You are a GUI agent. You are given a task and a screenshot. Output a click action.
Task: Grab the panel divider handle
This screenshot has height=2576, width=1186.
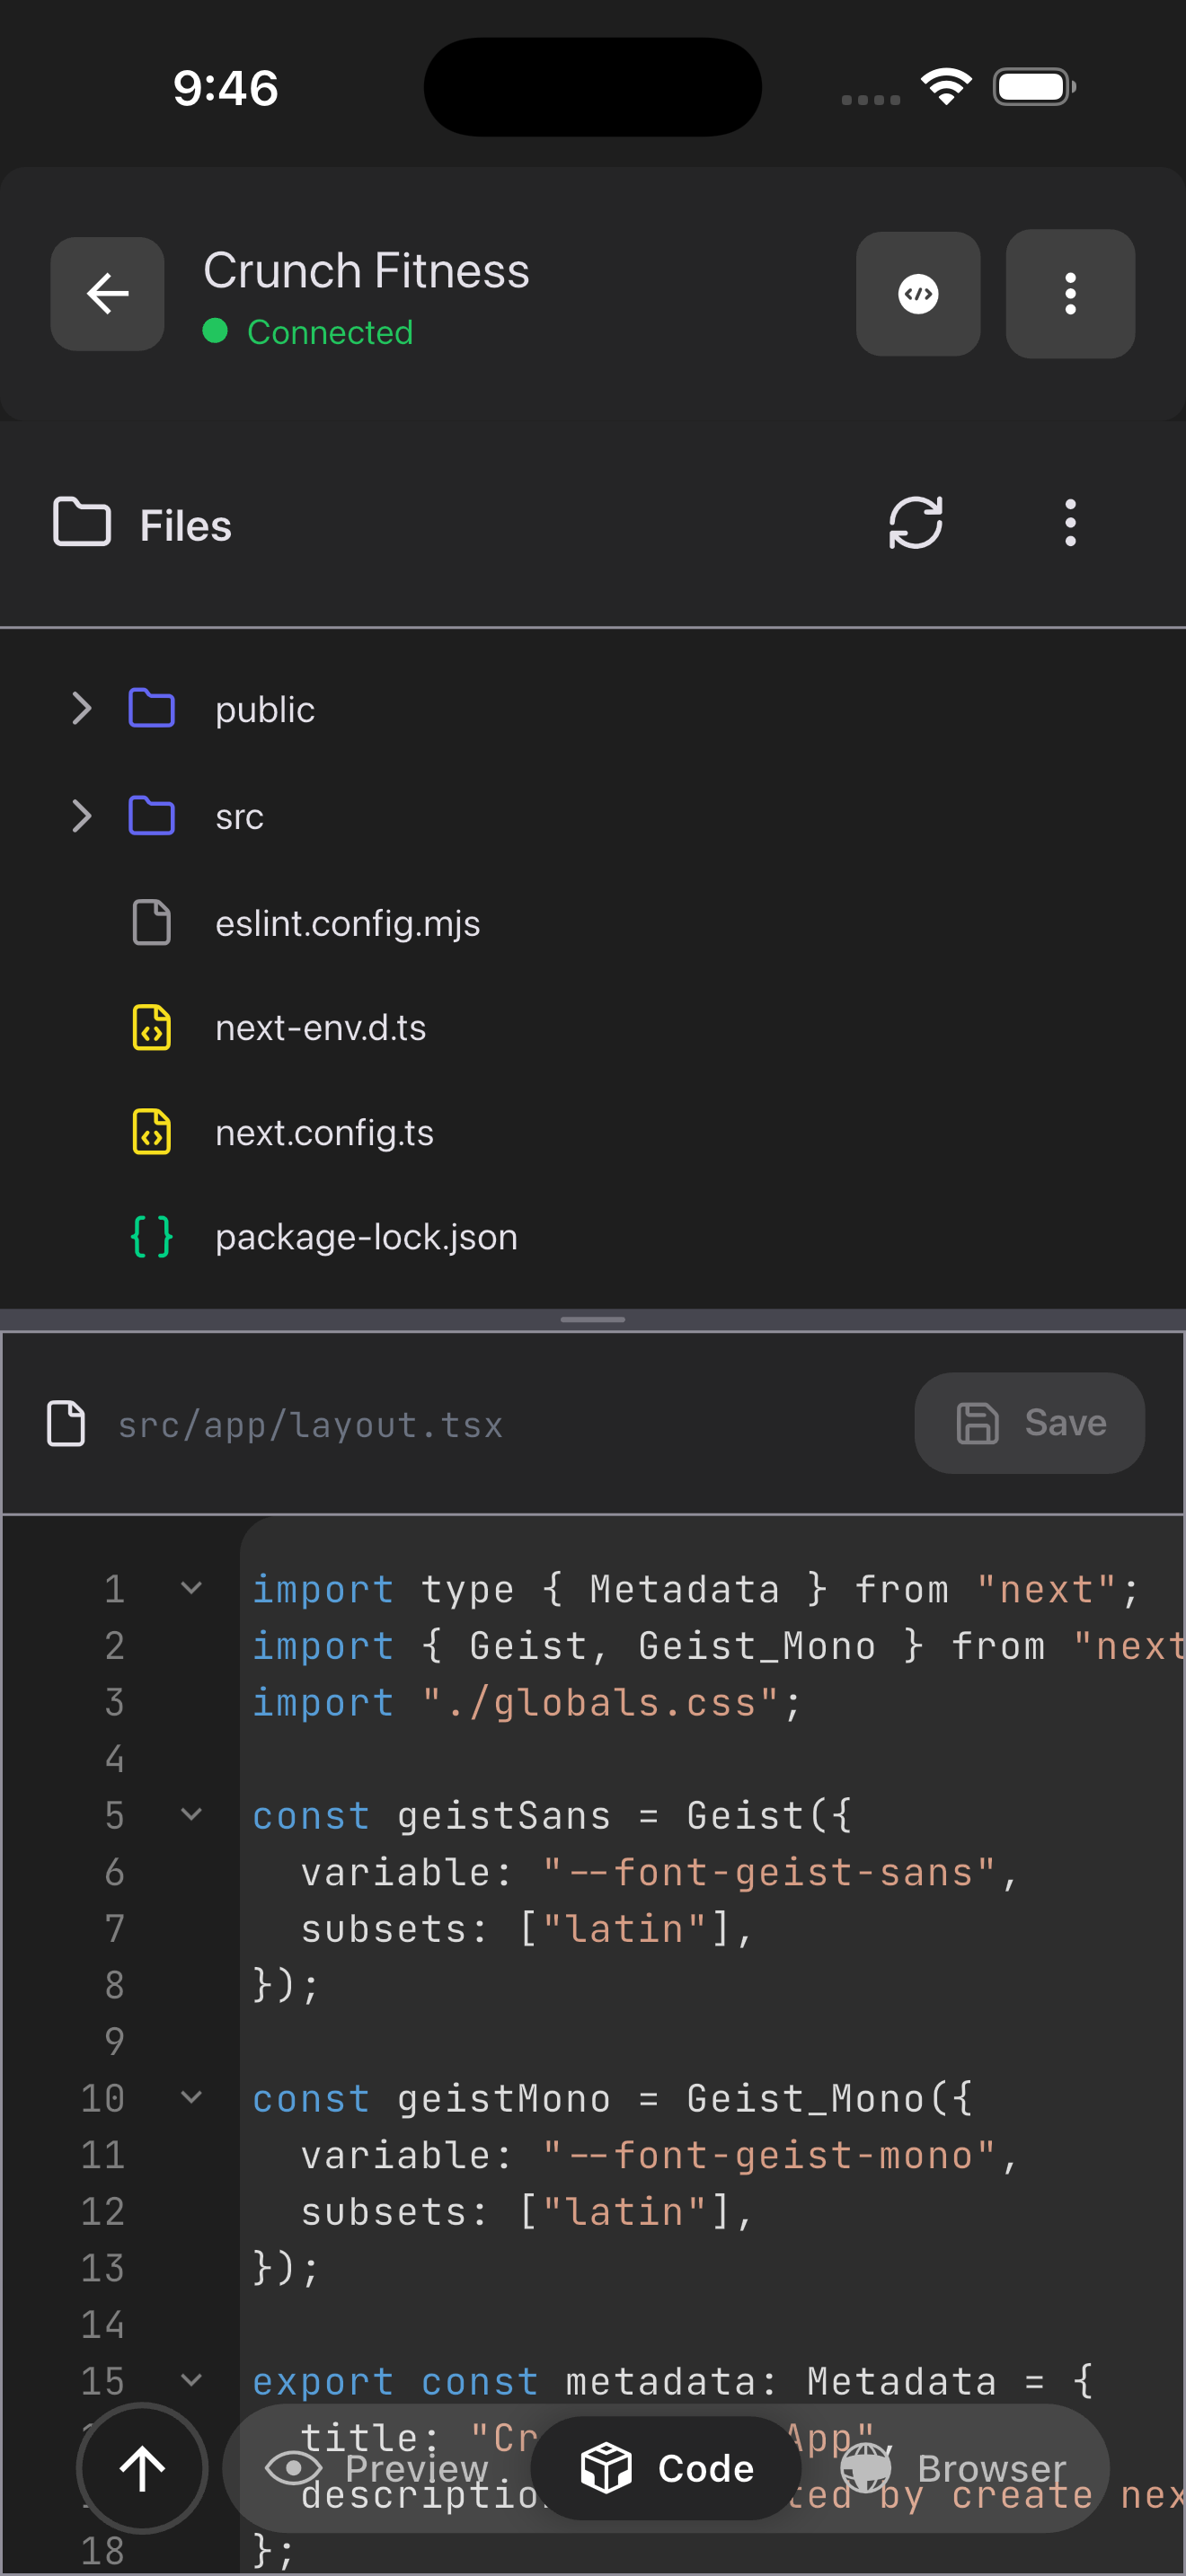click(593, 1319)
